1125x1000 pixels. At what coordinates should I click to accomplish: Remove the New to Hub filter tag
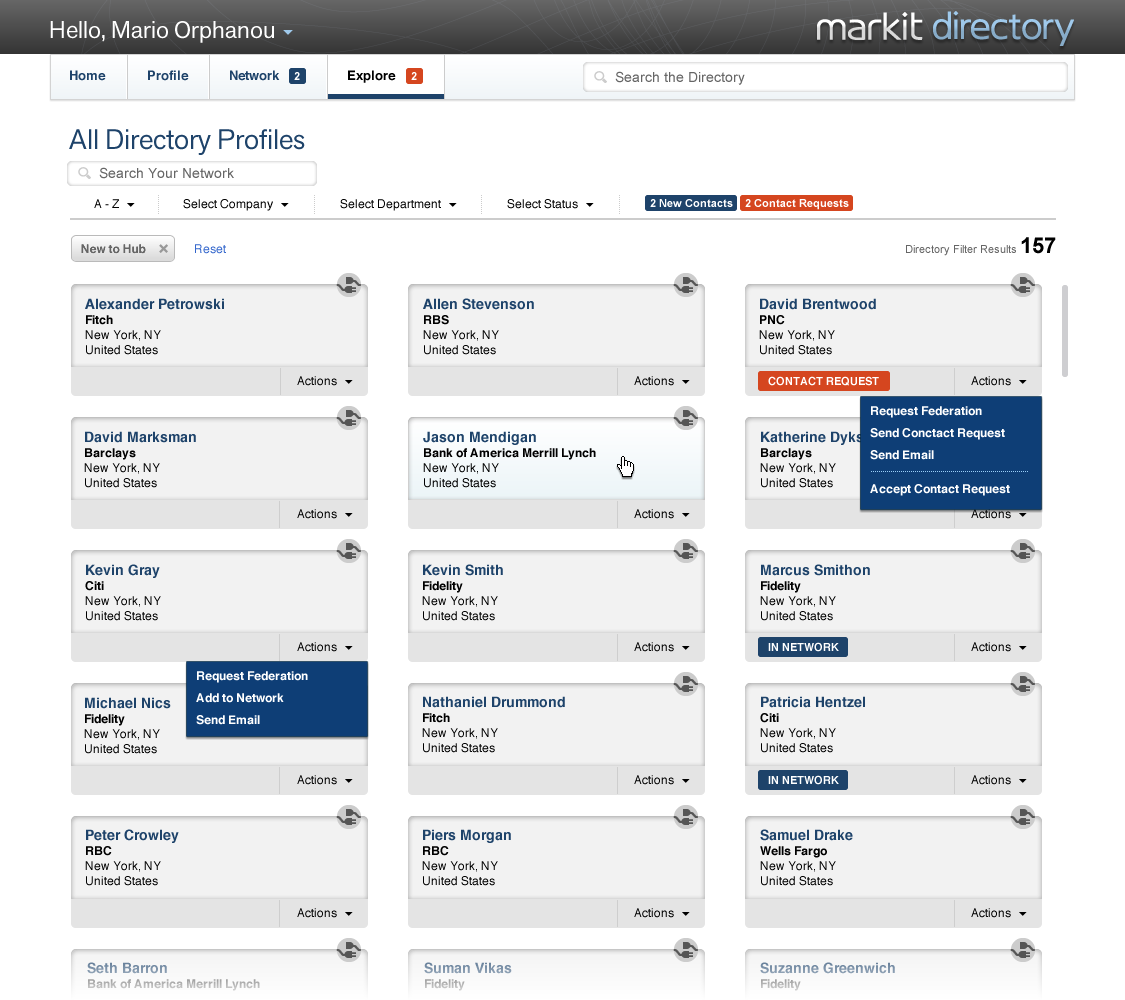click(x=163, y=249)
